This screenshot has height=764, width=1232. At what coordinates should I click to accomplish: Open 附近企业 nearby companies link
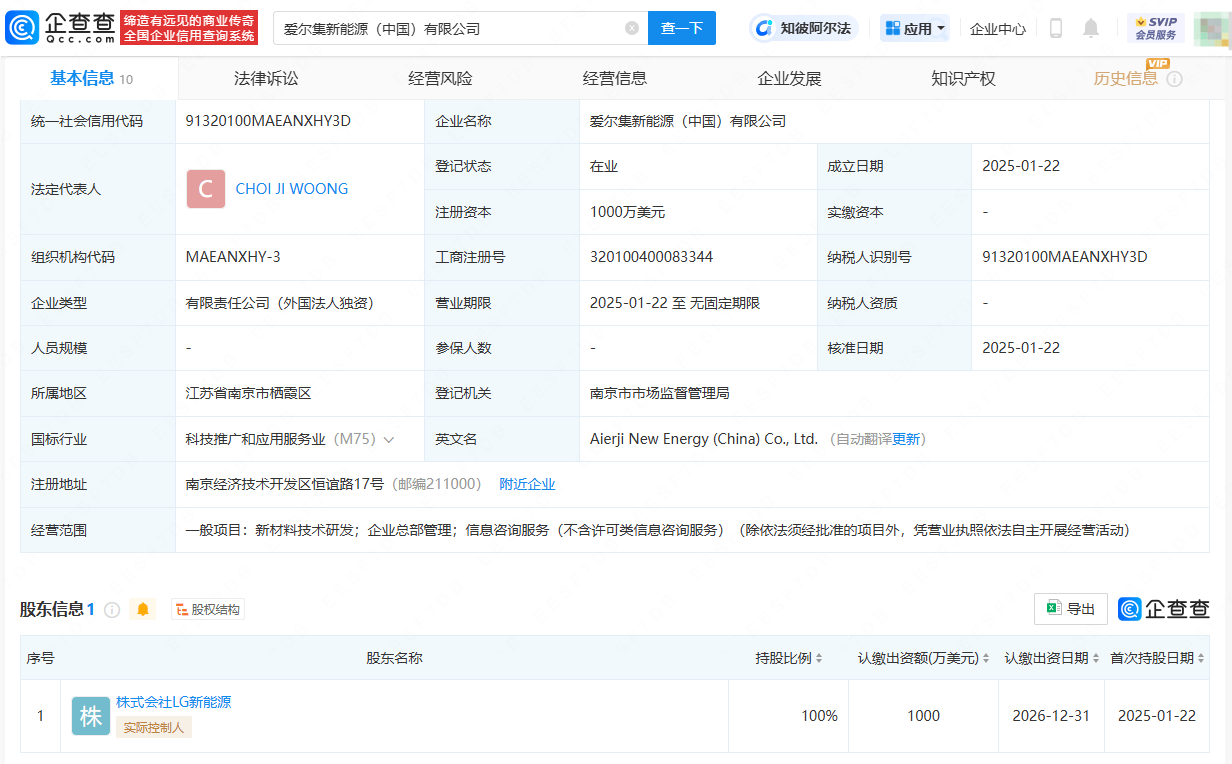[x=527, y=484]
